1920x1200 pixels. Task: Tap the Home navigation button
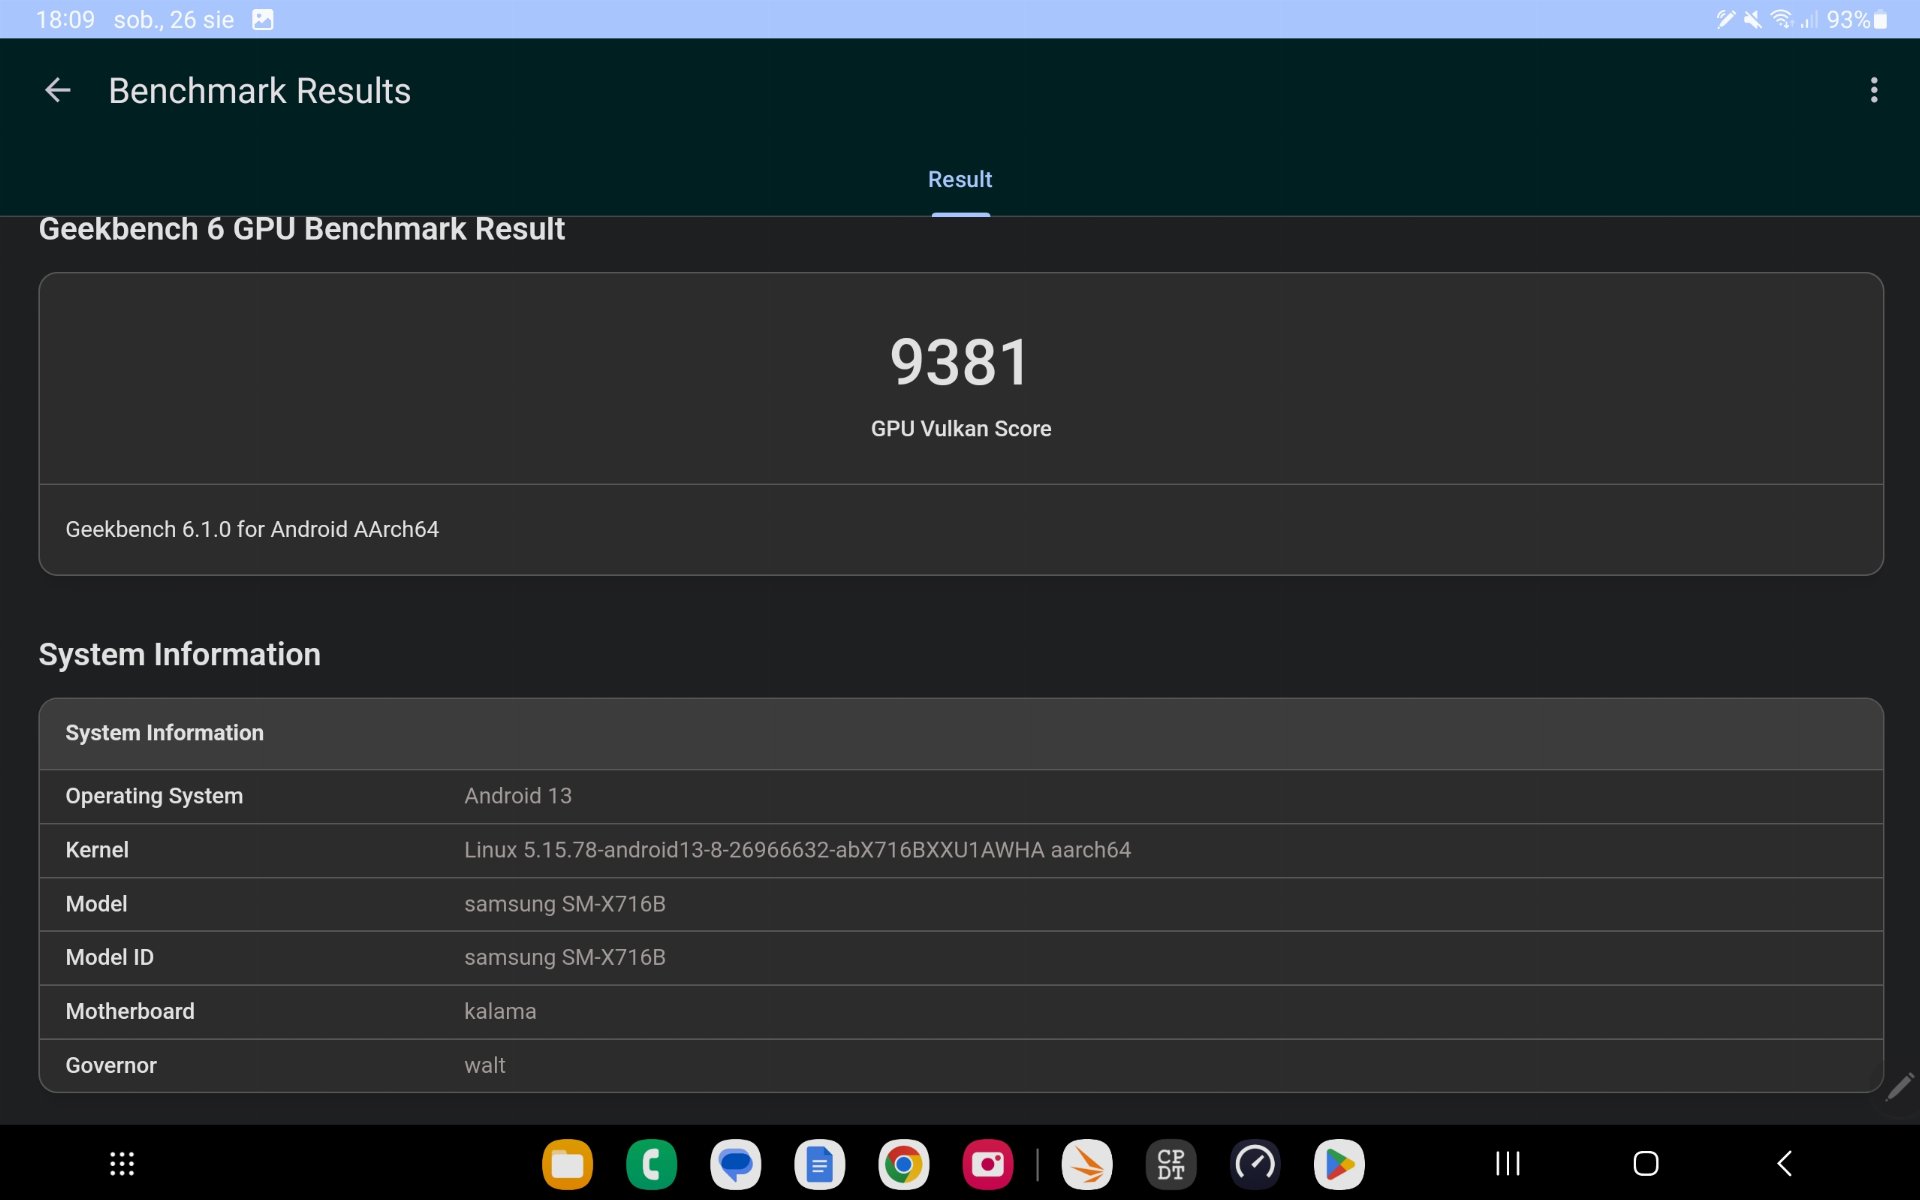[1646, 1163]
